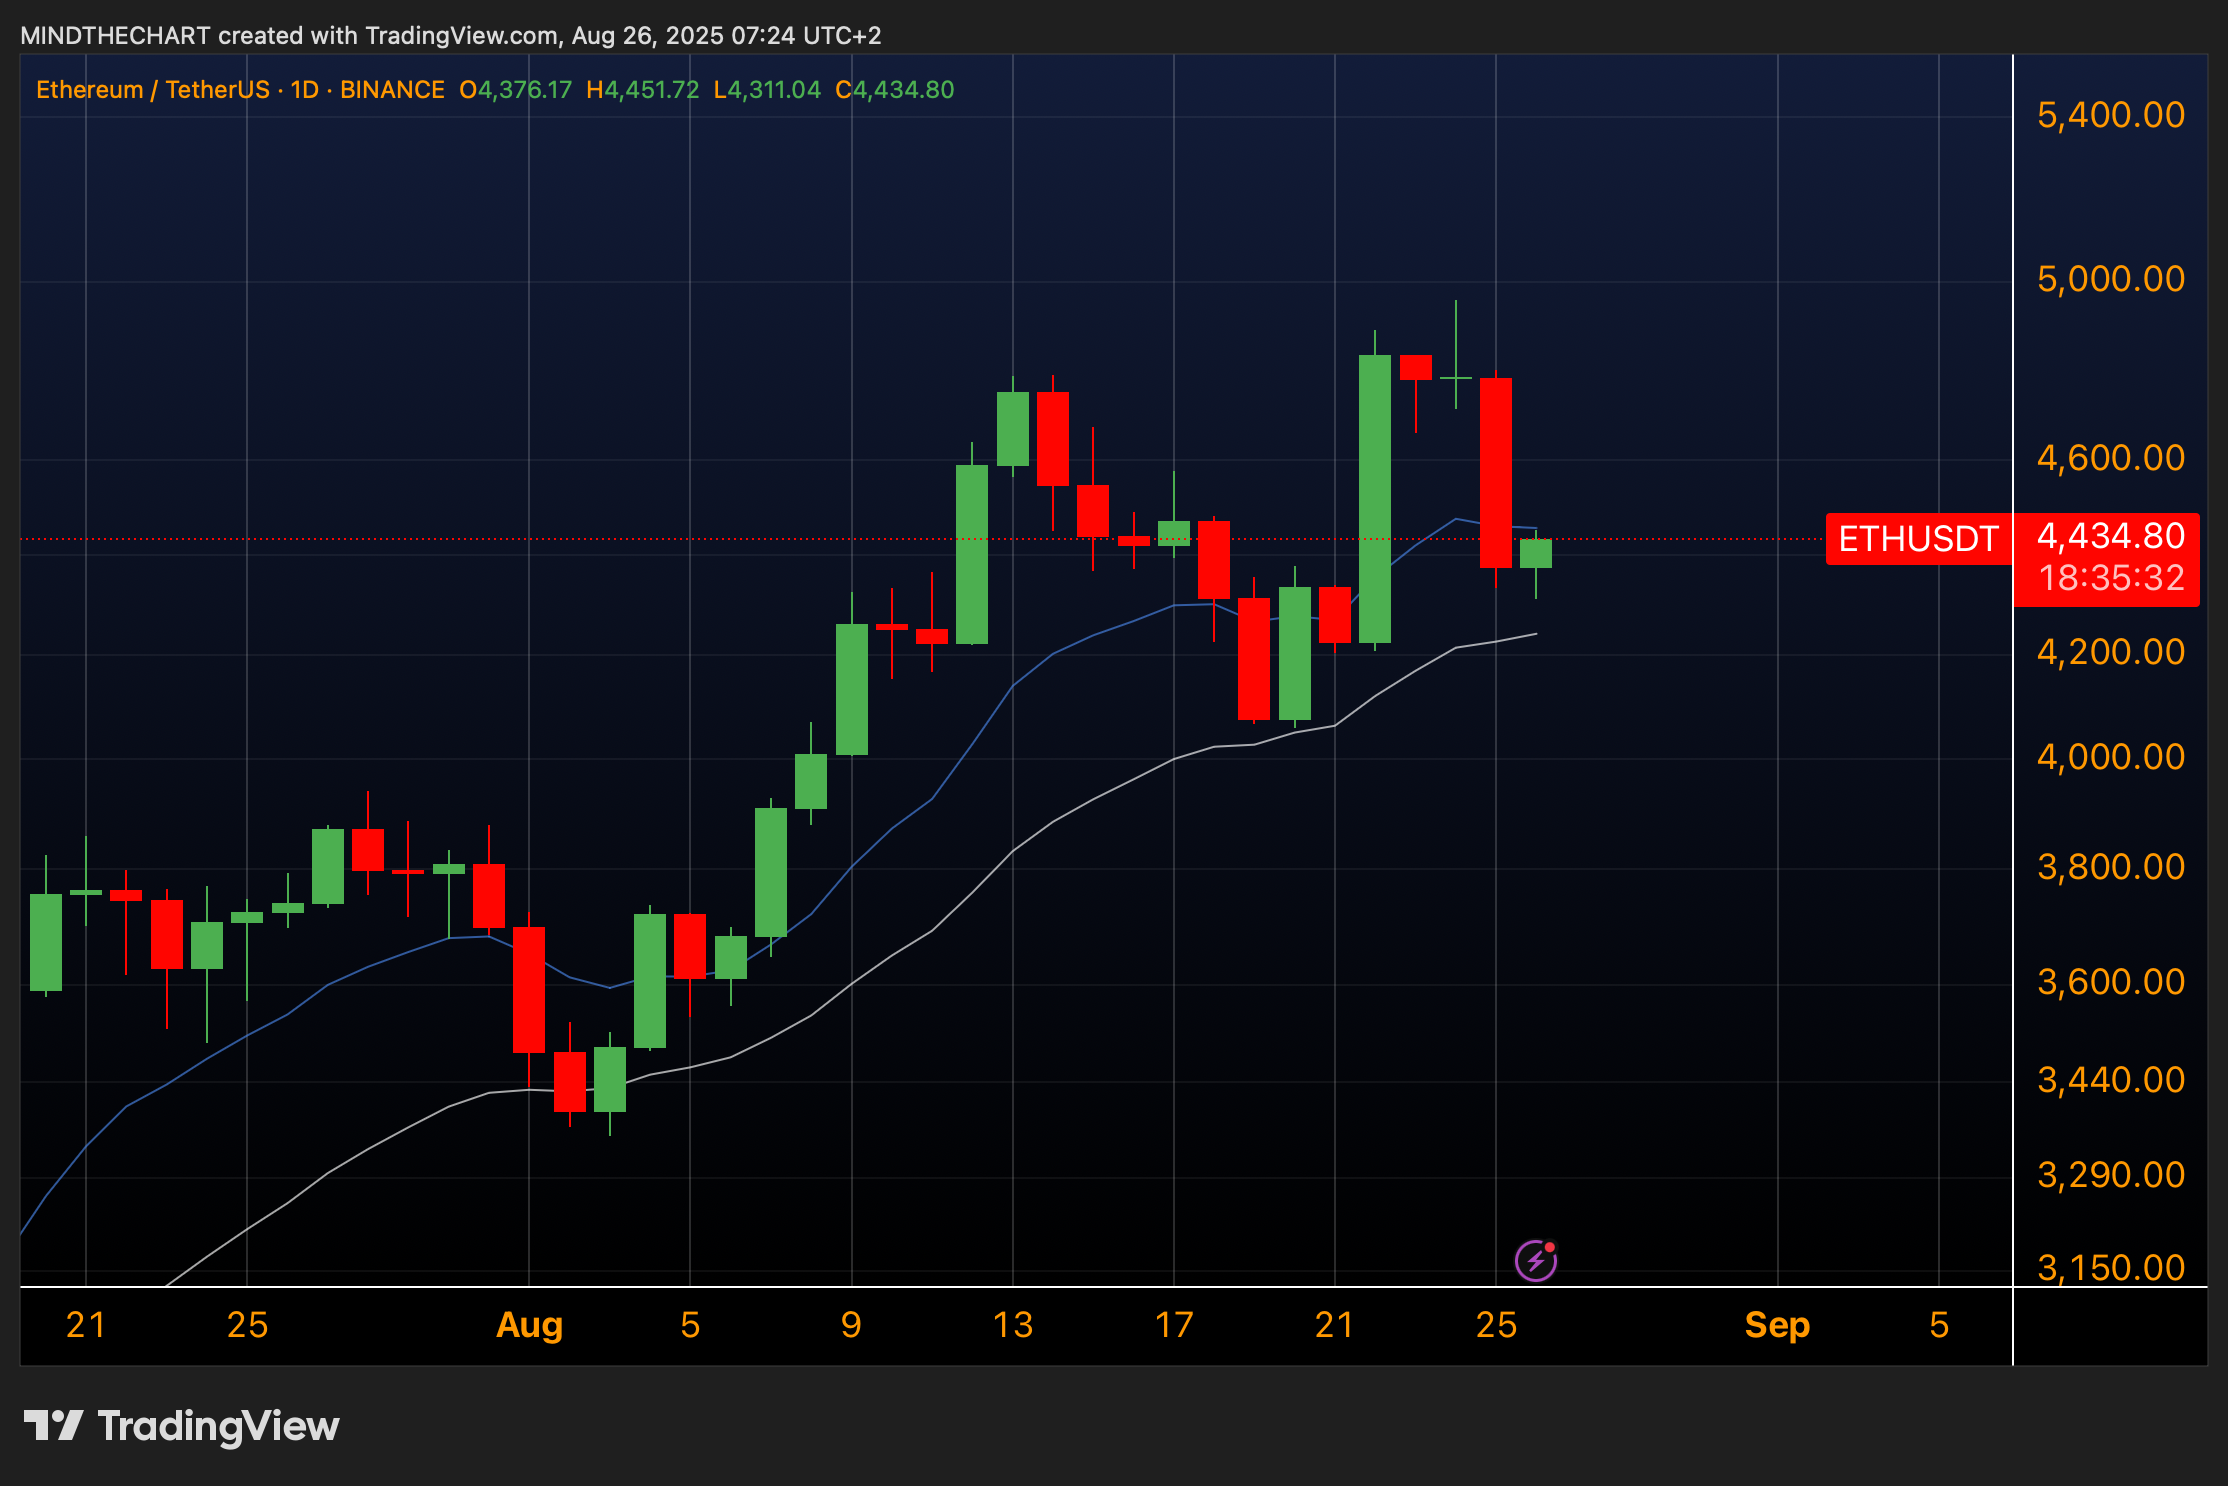
Task: Click the MINDTHECHART attribution text at top
Action: (x=115, y=36)
